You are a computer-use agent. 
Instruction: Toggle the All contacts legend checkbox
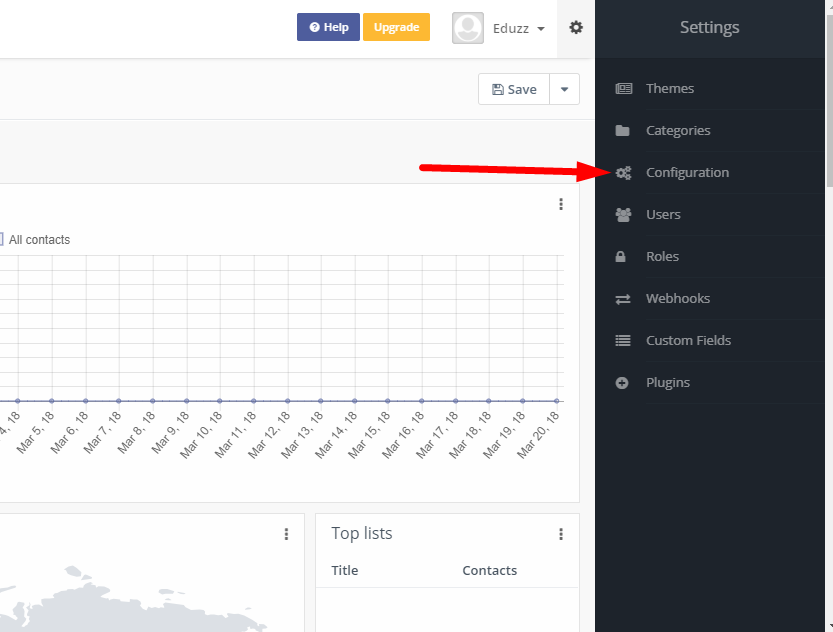[x=2, y=240]
